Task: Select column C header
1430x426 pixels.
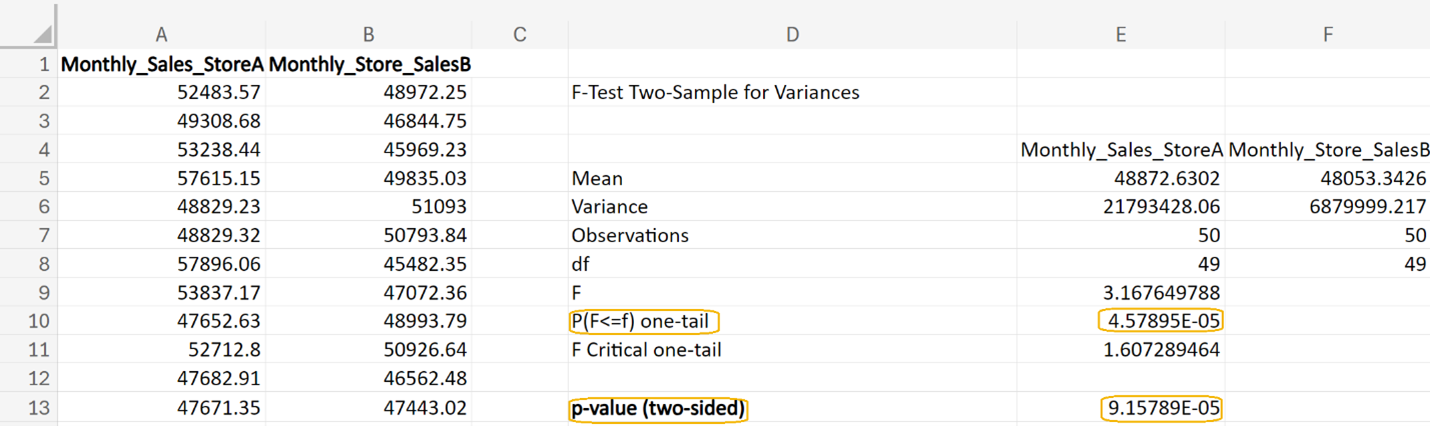Action: [x=519, y=35]
